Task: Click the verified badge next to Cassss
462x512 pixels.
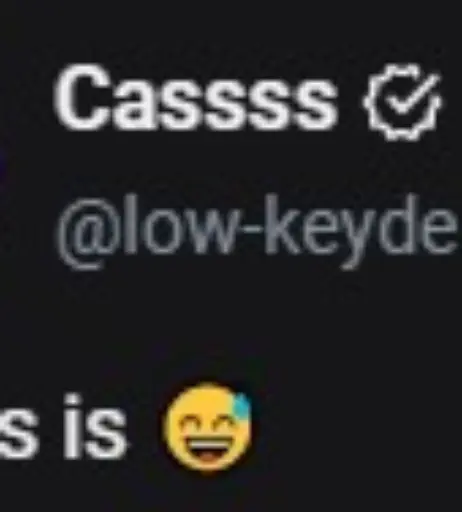Action: pyautogui.click(x=402, y=102)
